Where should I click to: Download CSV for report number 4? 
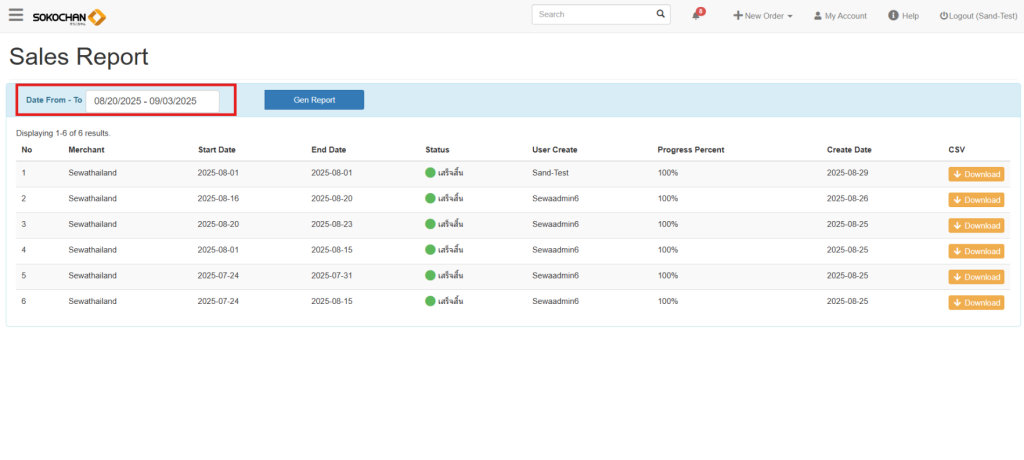tap(976, 251)
